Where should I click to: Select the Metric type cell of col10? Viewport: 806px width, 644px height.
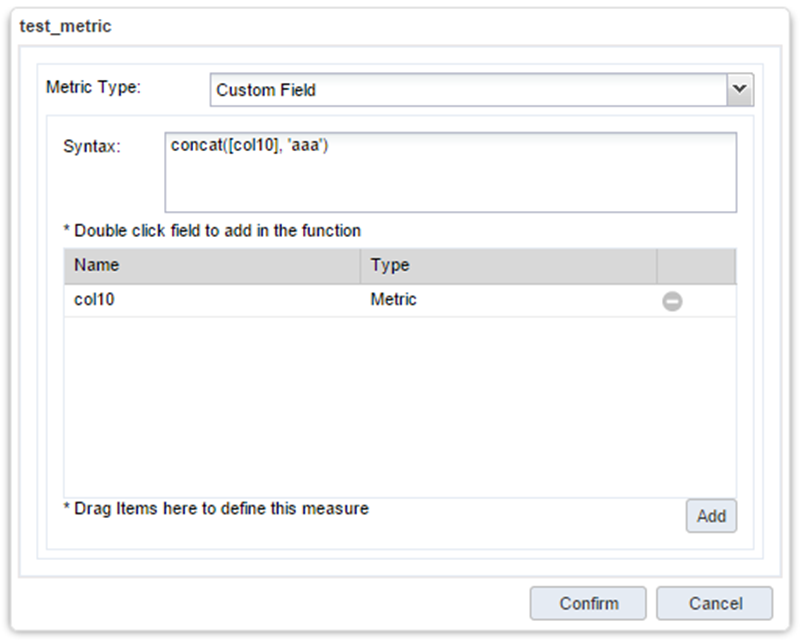[x=393, y=300]
